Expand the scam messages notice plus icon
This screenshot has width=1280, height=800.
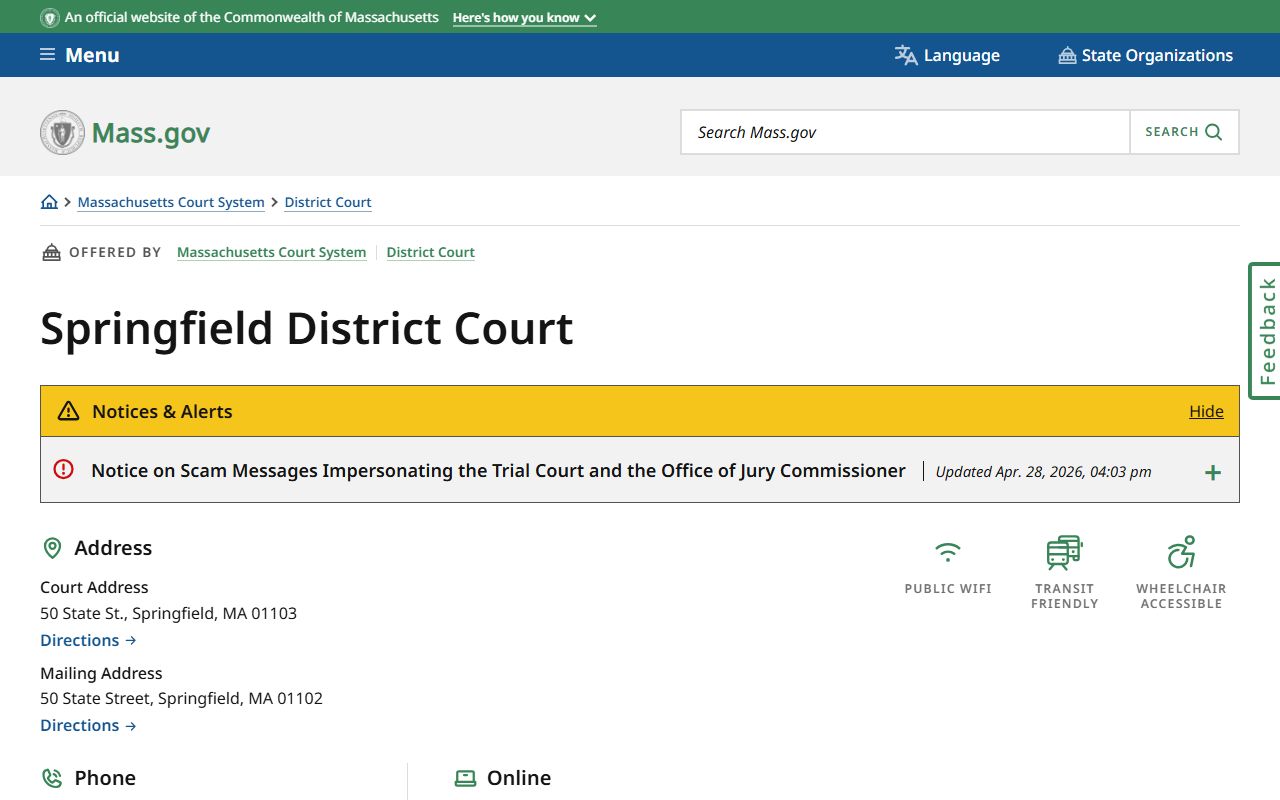point(1213,472)
